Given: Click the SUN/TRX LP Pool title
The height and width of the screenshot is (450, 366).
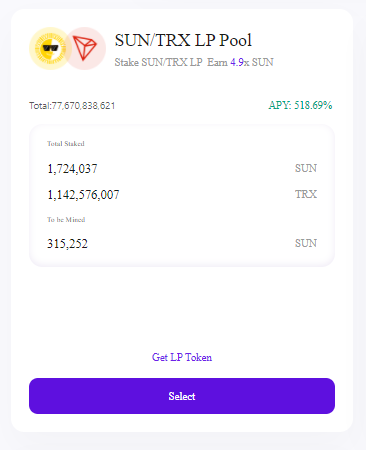Looking at the screenshot, I should pos(183,40).
